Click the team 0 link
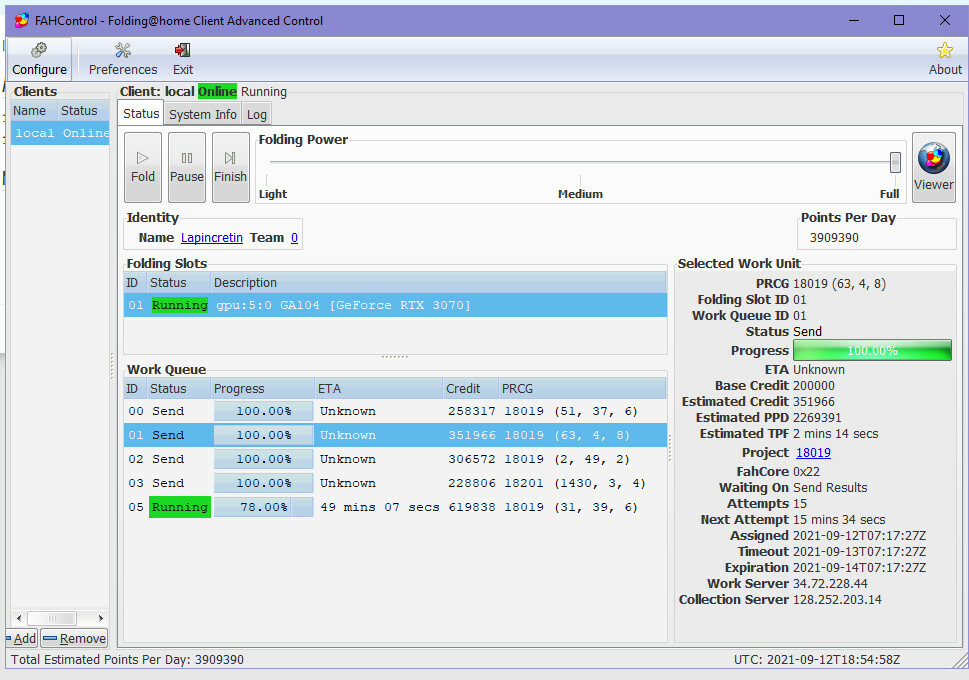 pos(294,238)
